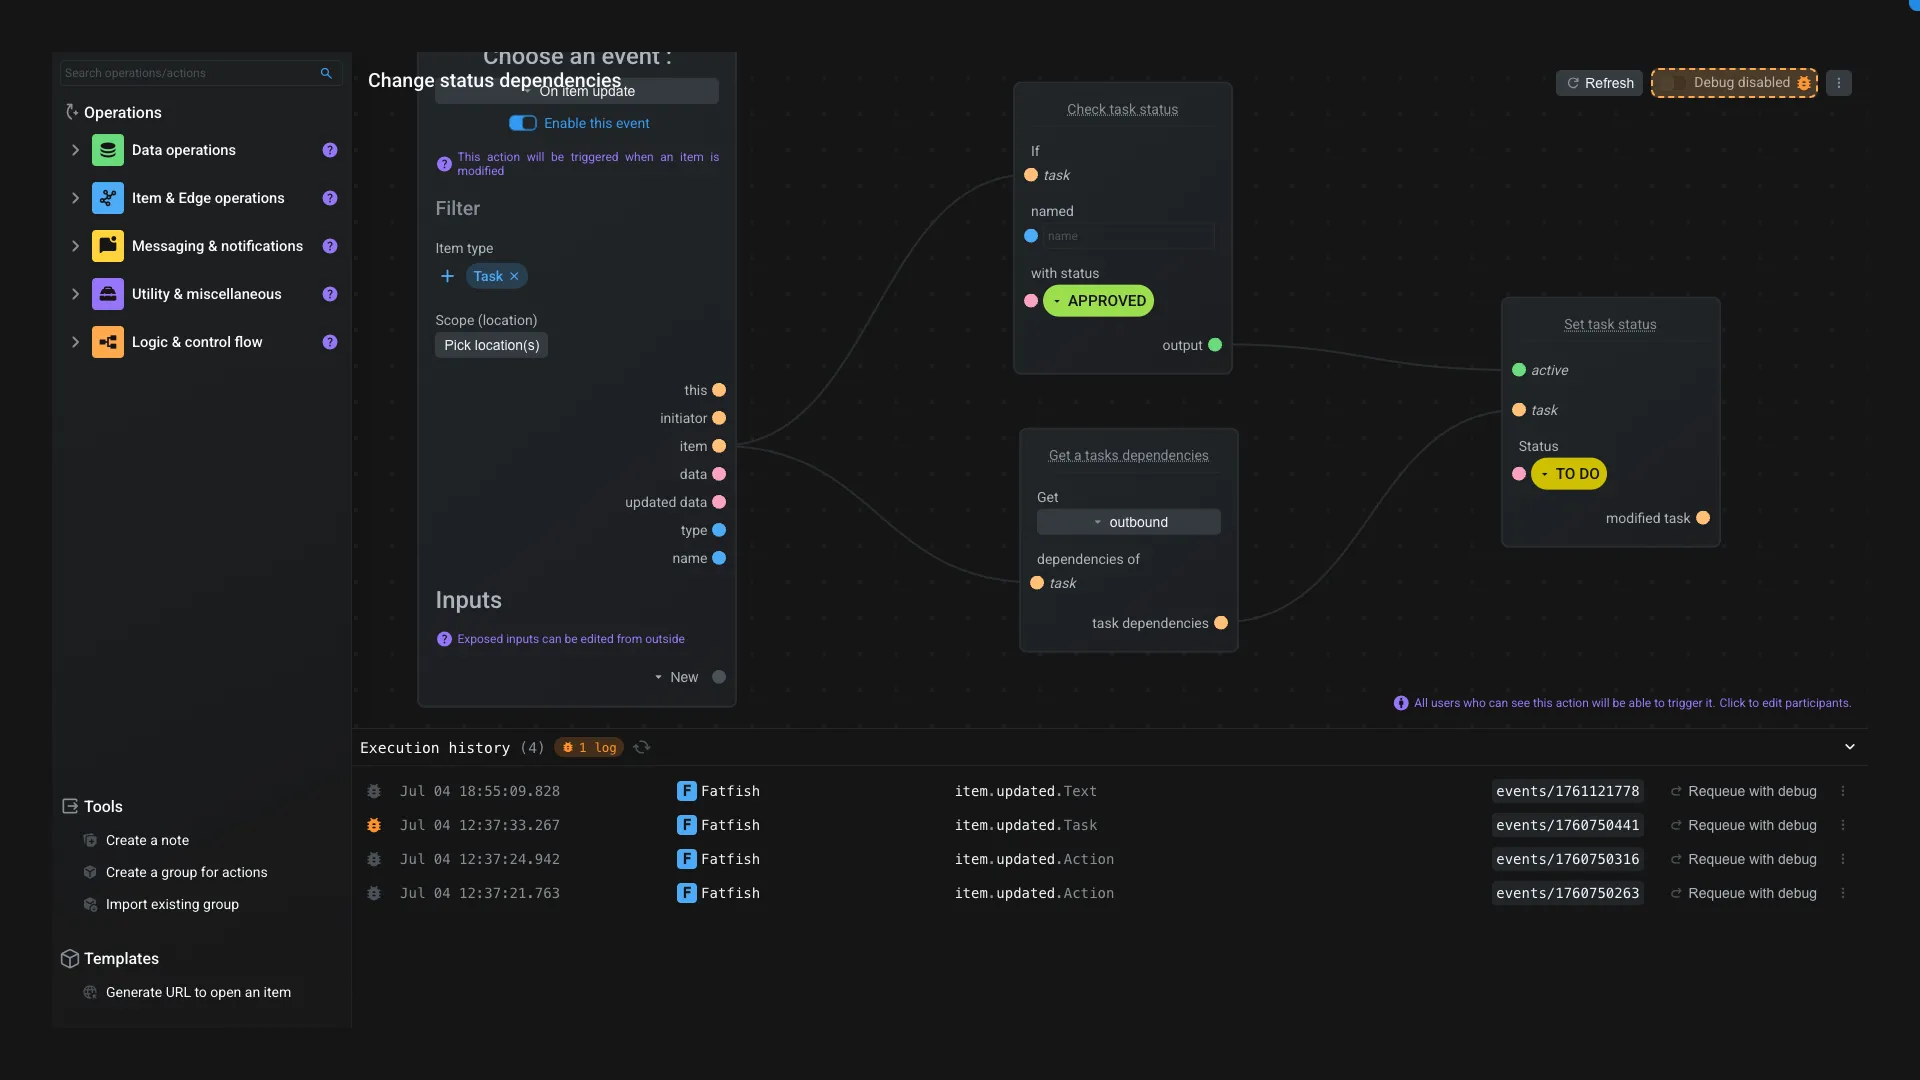Collapse the Execution history panel
Image resolution: width=1920 pixels, height=1080 pixels.
coord(1848,746)
